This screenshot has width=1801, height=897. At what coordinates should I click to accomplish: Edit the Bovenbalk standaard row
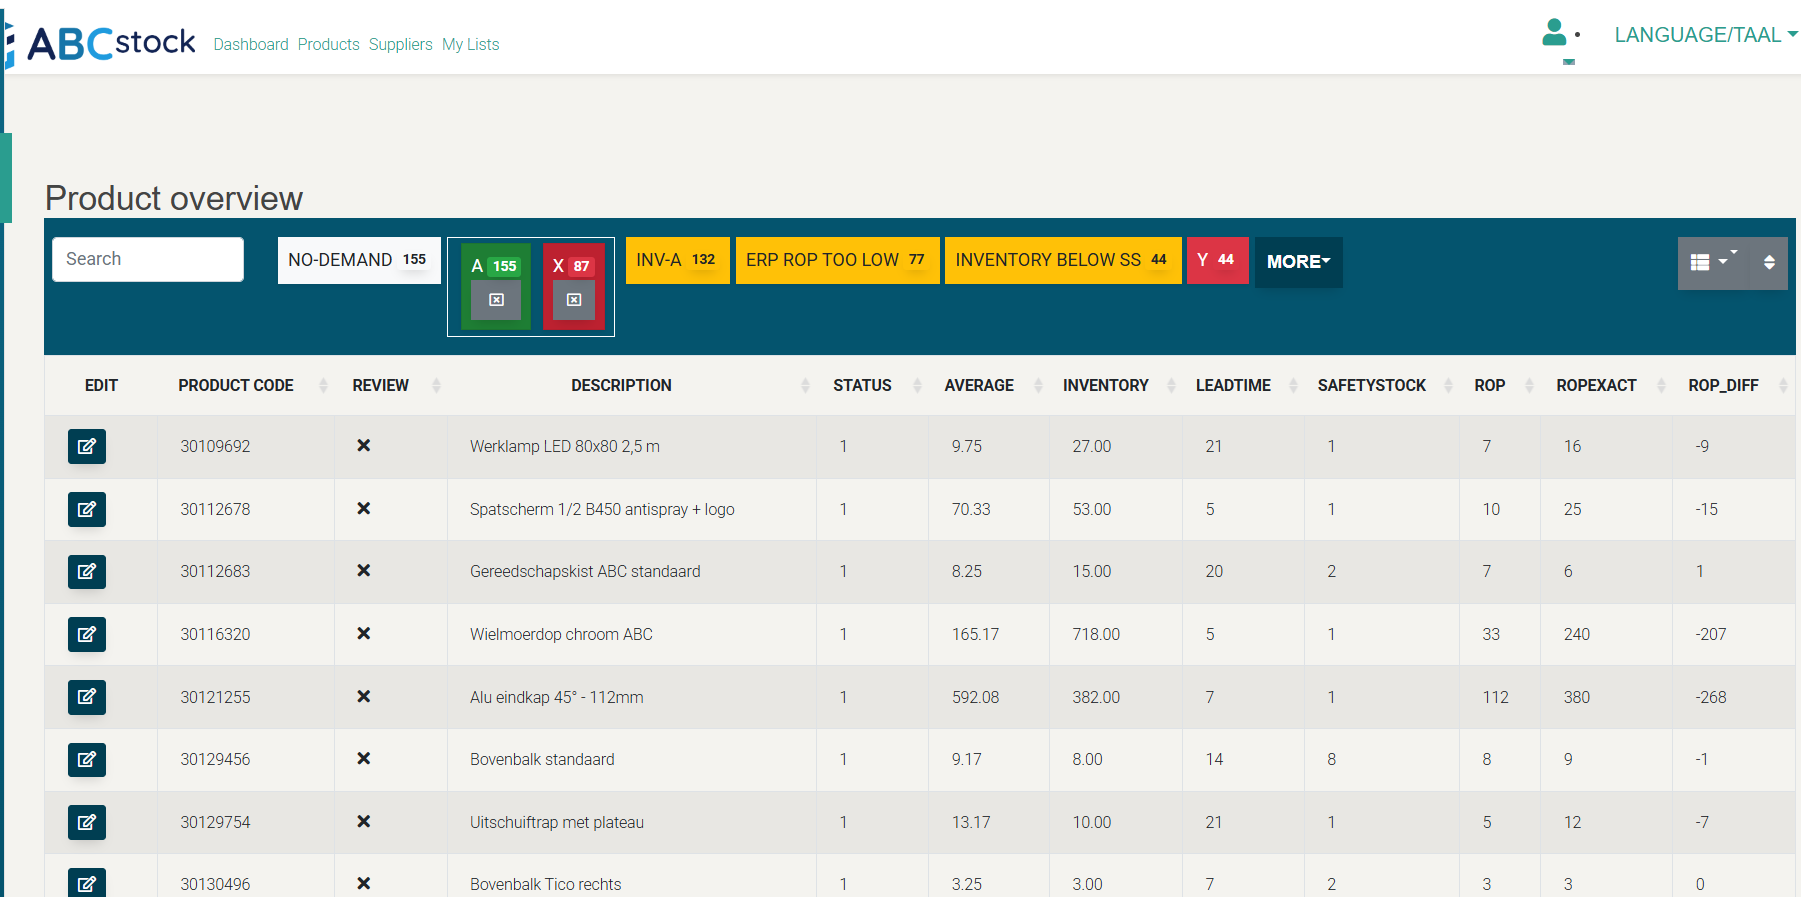(x=87, y=759)
